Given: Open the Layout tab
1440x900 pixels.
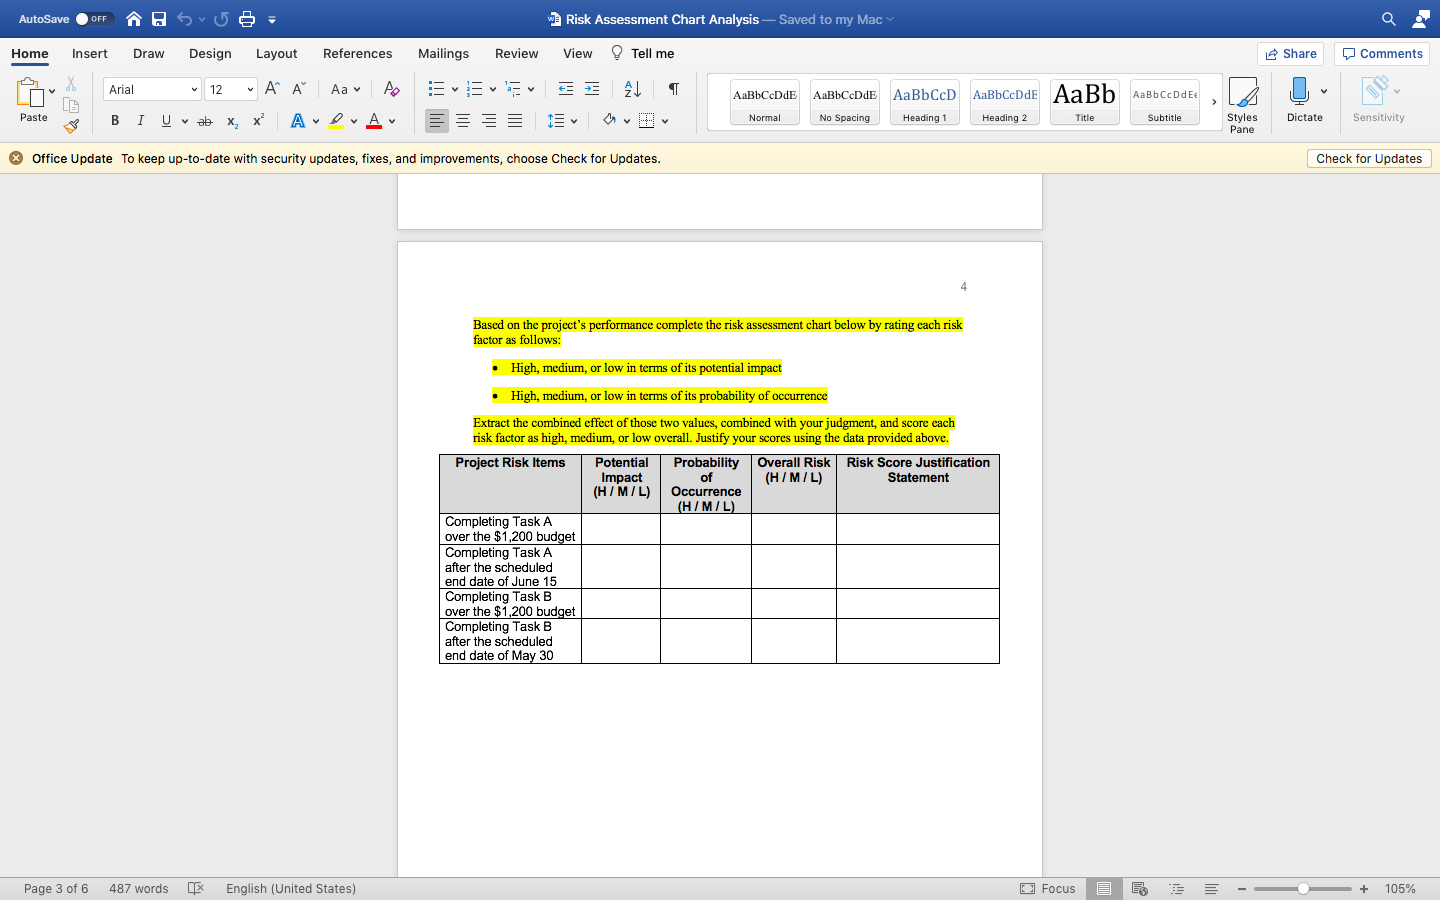Looking at the screenshot, I should point(276,53).
